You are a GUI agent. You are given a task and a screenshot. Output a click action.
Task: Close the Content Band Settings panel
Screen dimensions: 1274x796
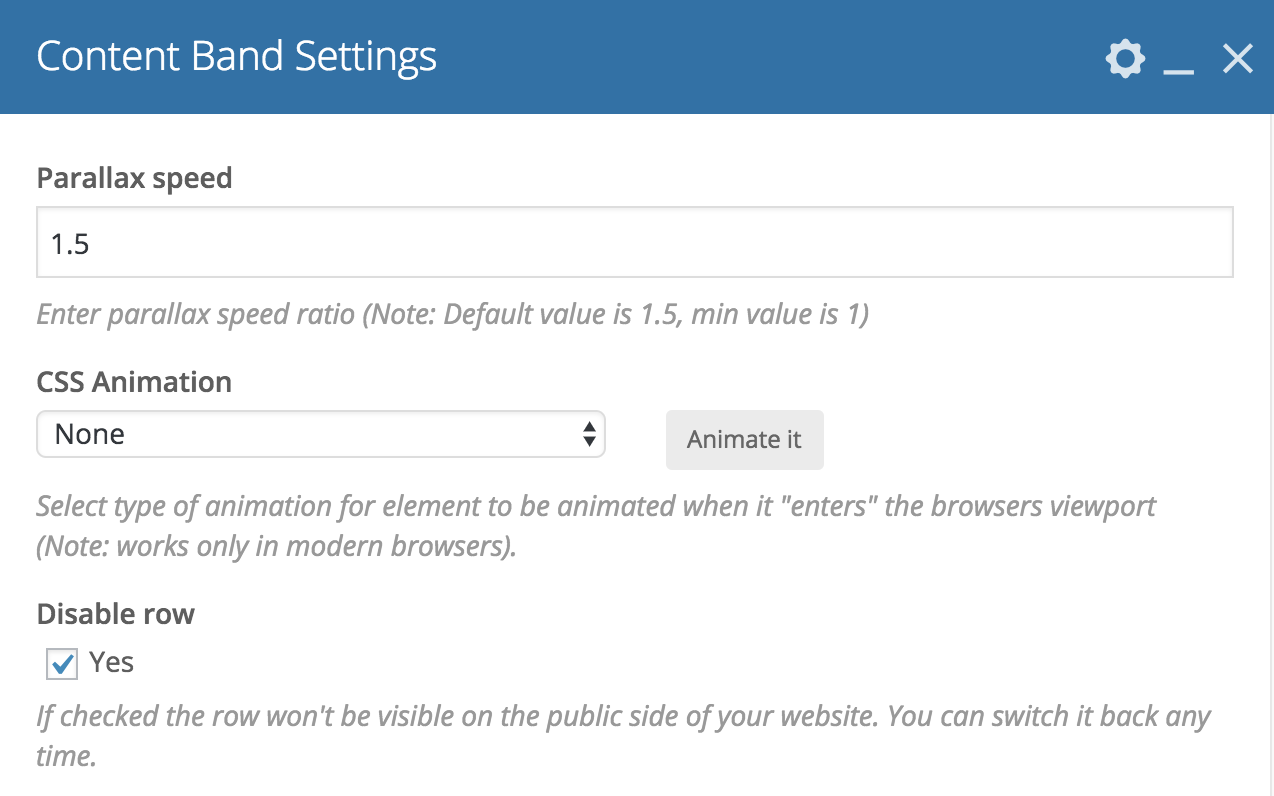[1238, 59]
